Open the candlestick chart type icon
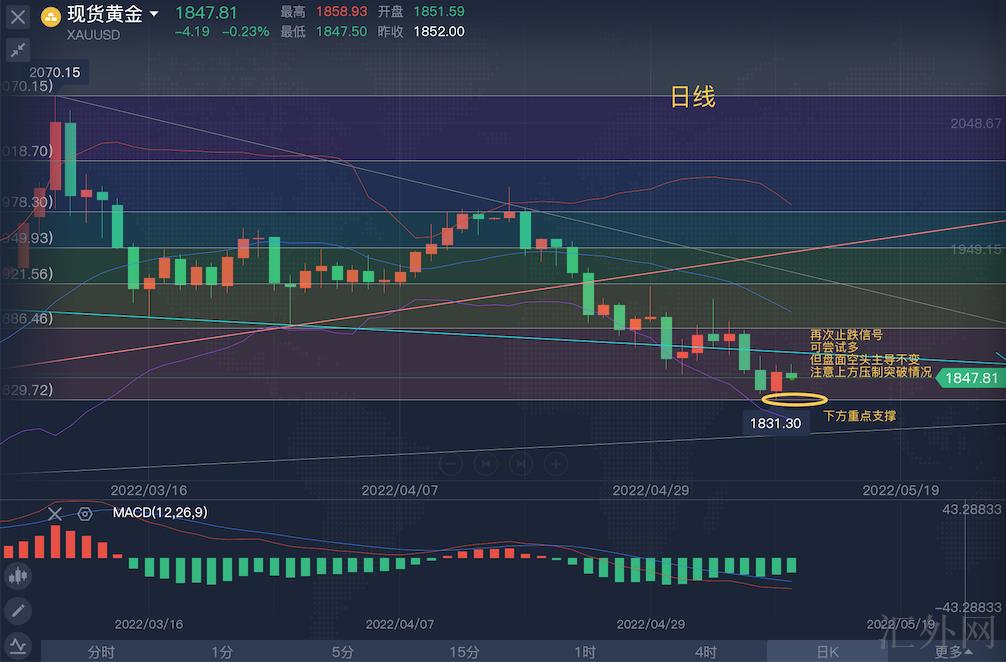Viewport: 1006px width, 662px height. [18, 576]
